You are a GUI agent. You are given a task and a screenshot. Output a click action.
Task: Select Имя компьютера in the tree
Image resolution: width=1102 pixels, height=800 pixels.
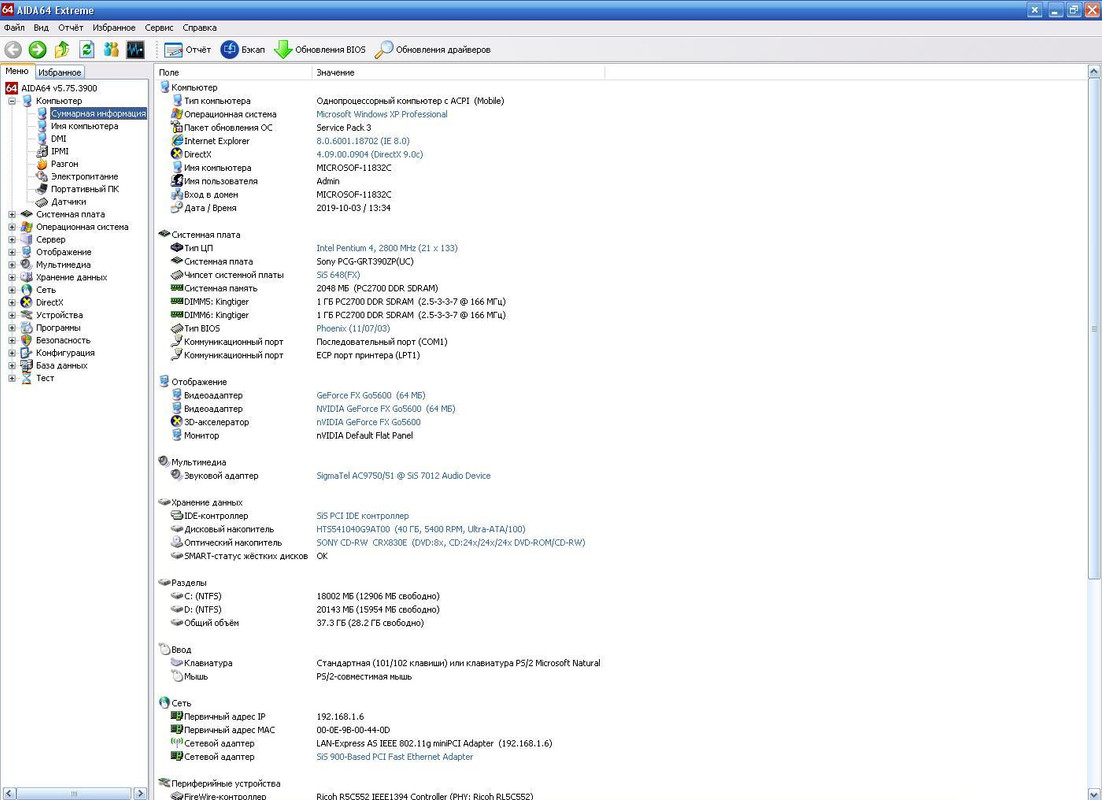pos(84,126)
